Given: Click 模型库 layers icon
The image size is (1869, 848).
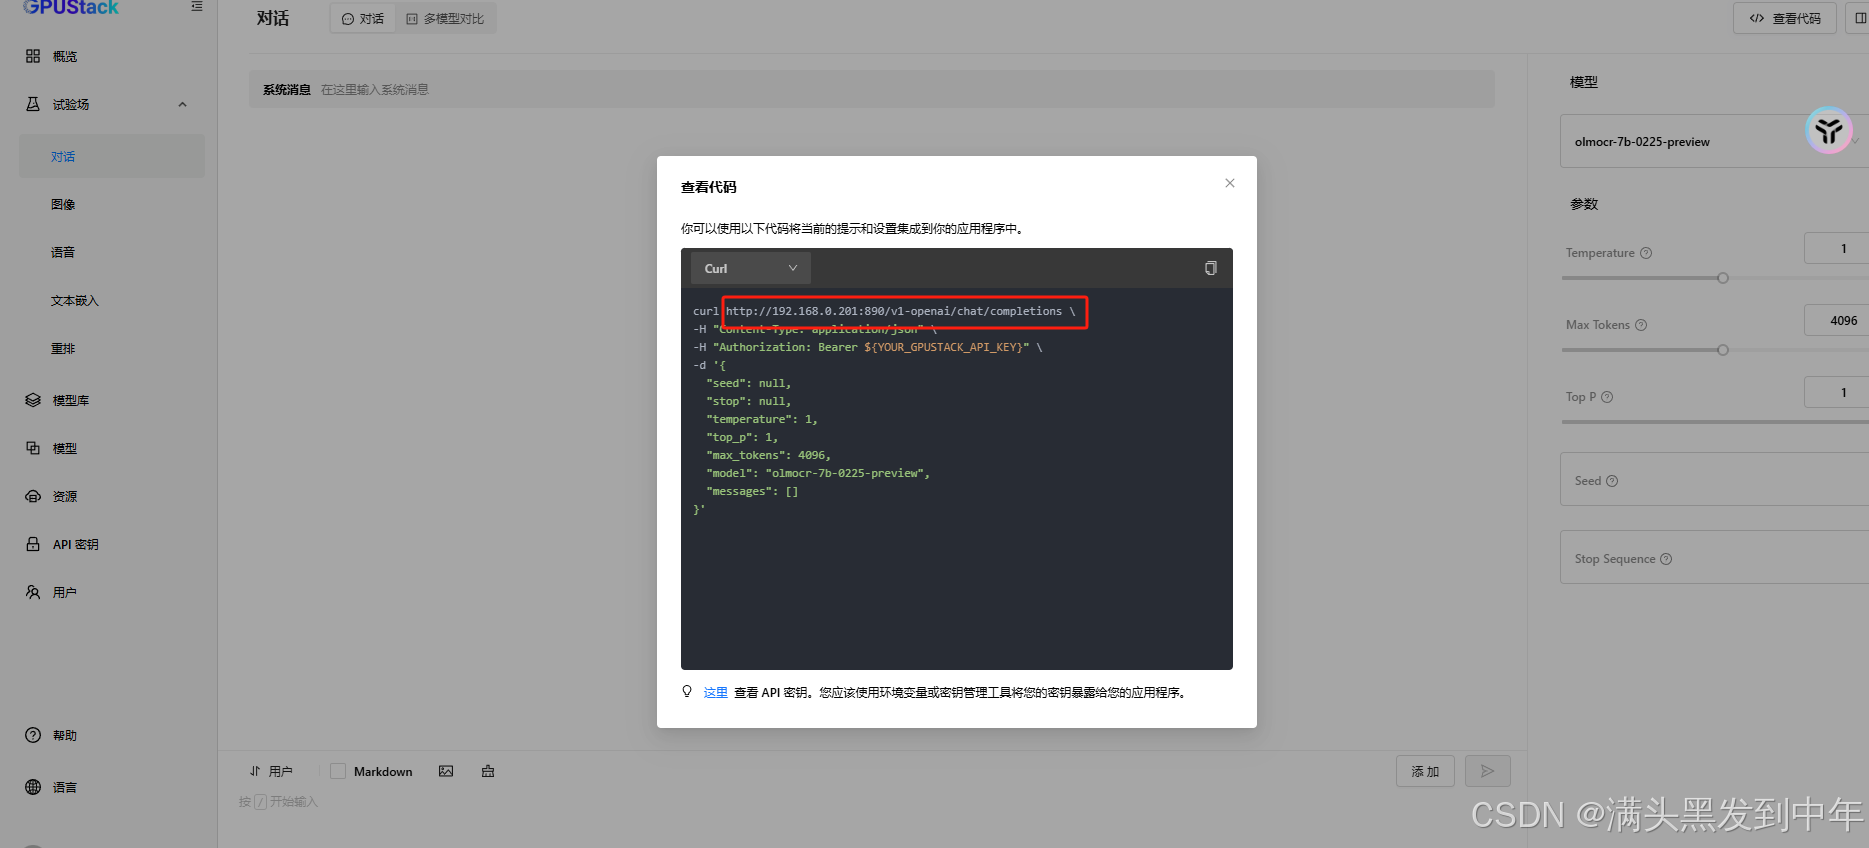Looking at the screenshot, I should (x=33, y=400).
